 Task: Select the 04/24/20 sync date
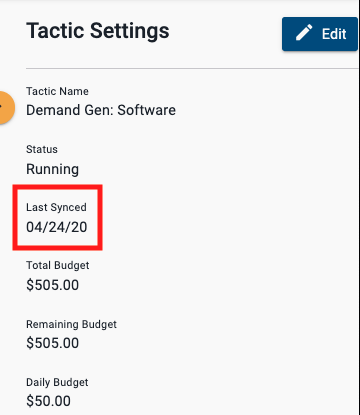pyautogui.click(x=57, y=227)
